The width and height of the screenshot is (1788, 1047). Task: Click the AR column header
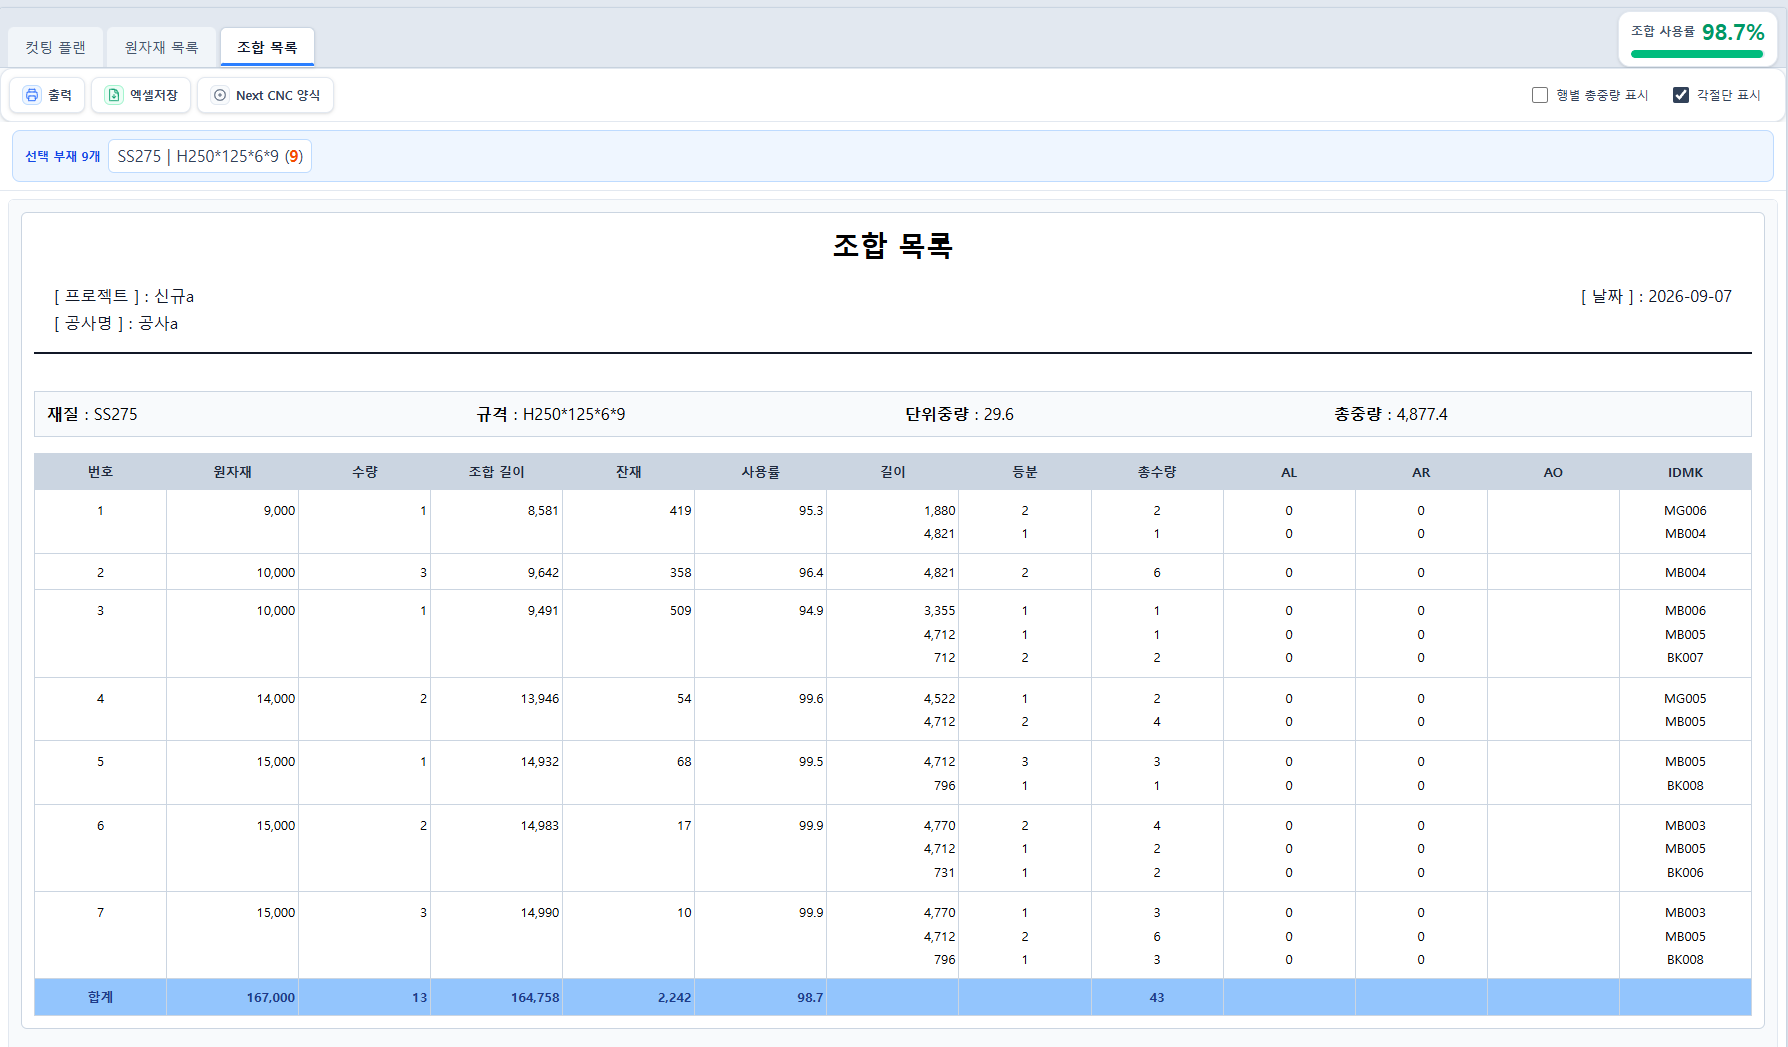pyautogui.click(x=1420, y=472)
